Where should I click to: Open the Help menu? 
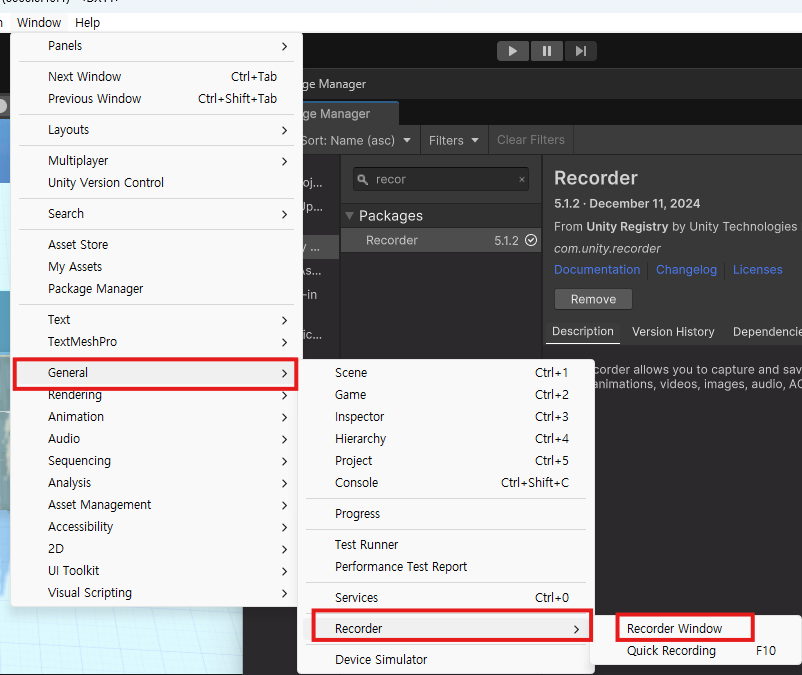click(87, 22)
